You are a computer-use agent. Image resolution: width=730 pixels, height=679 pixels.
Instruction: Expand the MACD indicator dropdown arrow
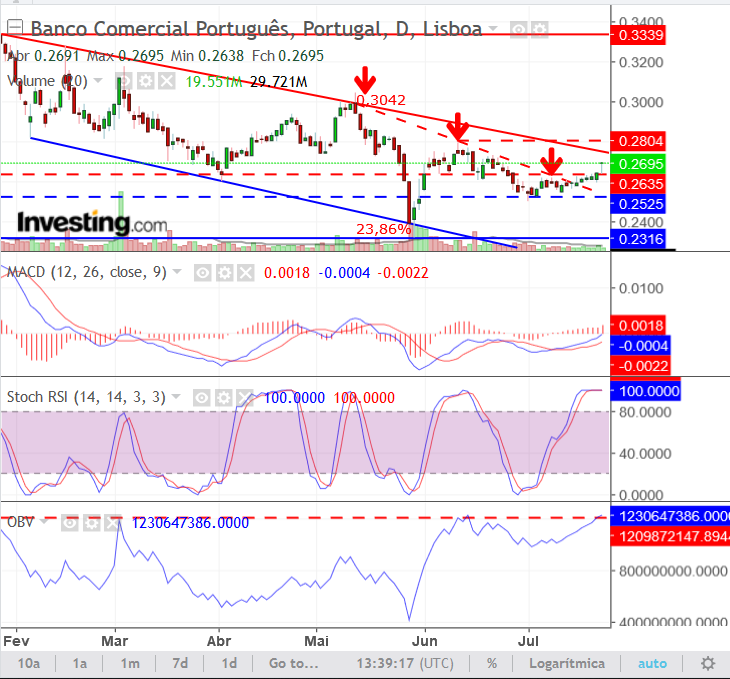[177, 272]
